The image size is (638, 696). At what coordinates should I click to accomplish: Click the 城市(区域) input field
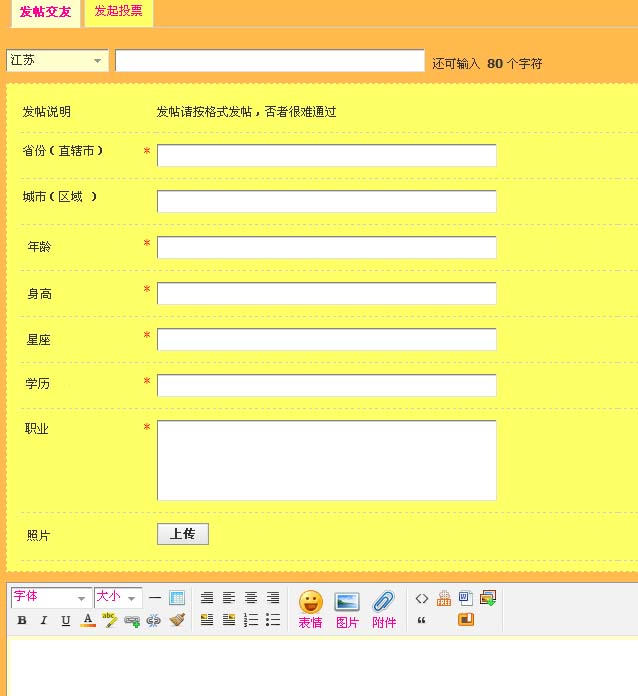click(x=327, y=202)
